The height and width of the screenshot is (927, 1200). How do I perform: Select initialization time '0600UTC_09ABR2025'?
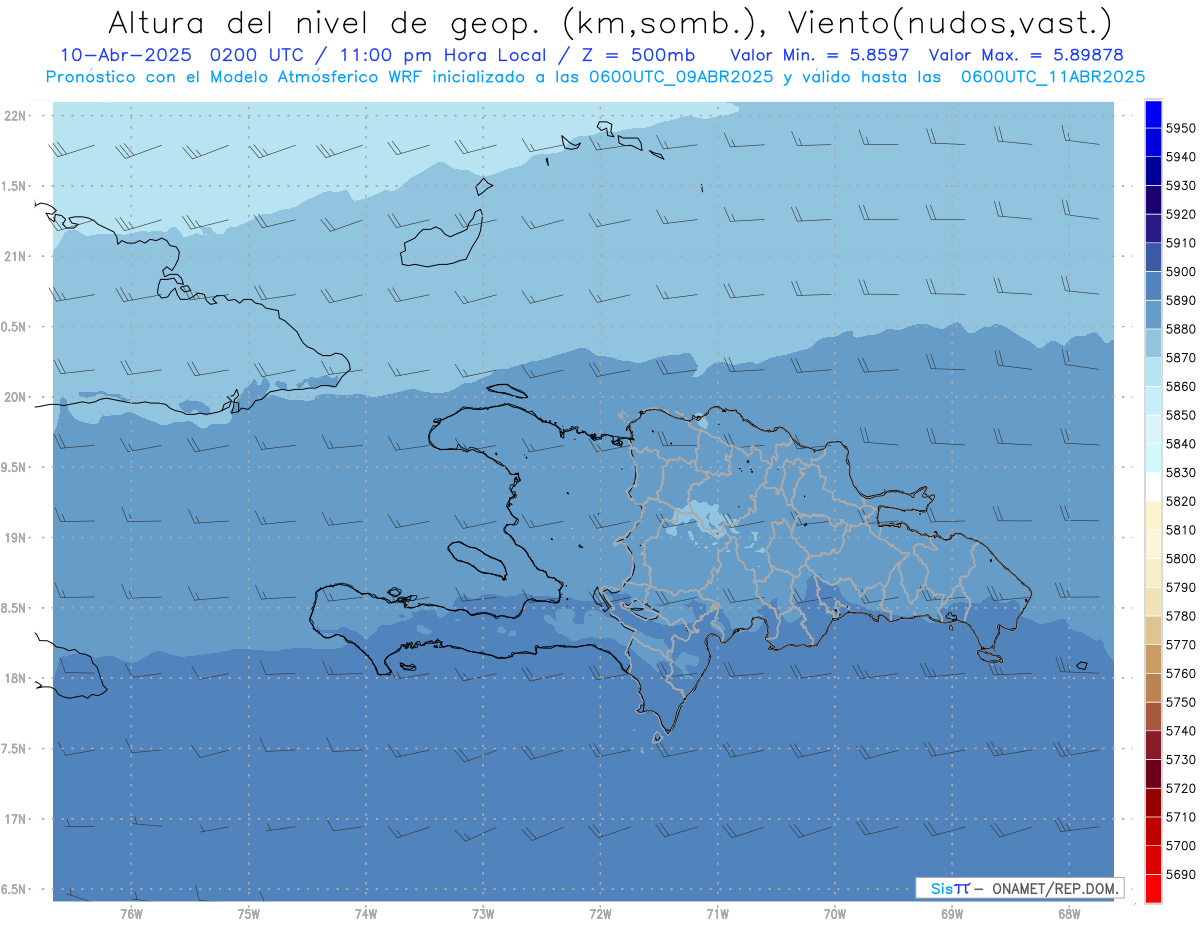coord(680,77)
